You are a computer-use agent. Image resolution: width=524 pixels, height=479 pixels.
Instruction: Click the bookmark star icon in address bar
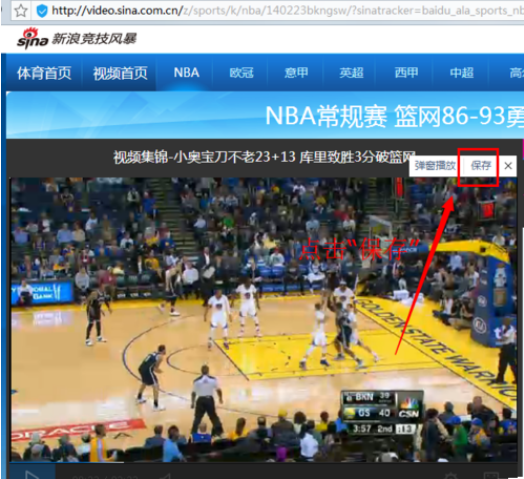(21, 11)
